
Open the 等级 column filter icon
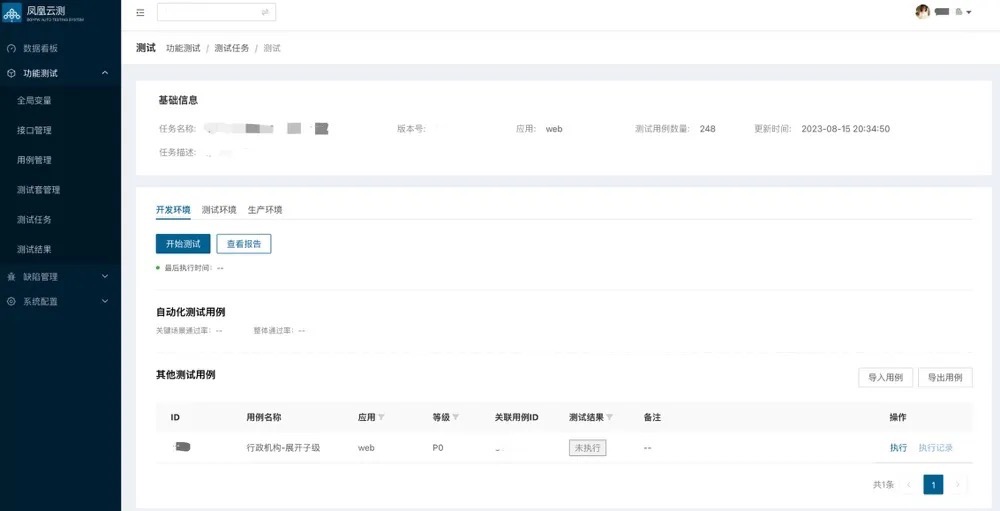point(455,417)
